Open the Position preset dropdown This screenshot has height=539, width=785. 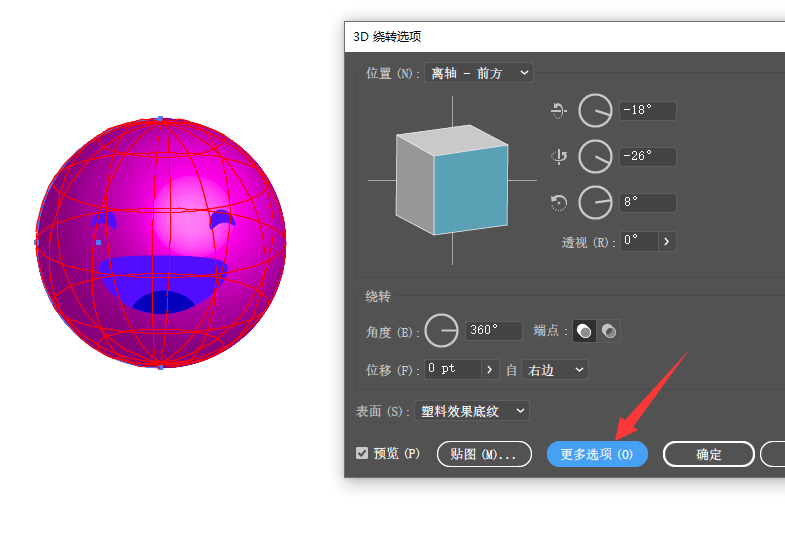point(479,73)
